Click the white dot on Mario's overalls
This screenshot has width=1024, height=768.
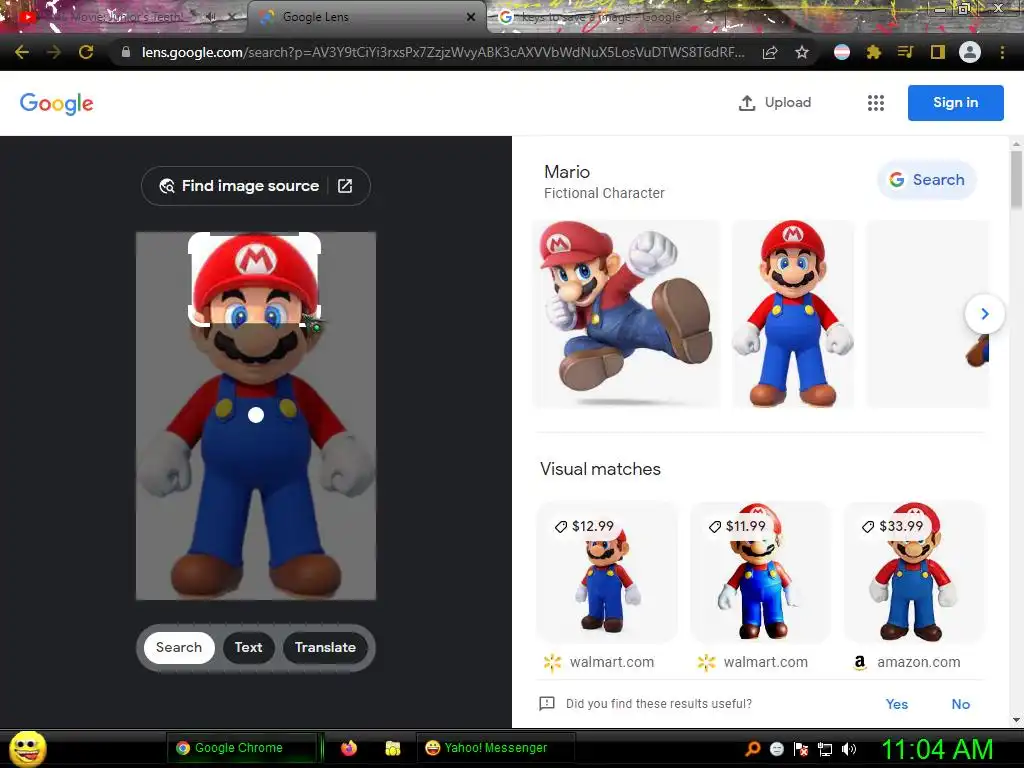click(x=256, y=415)
